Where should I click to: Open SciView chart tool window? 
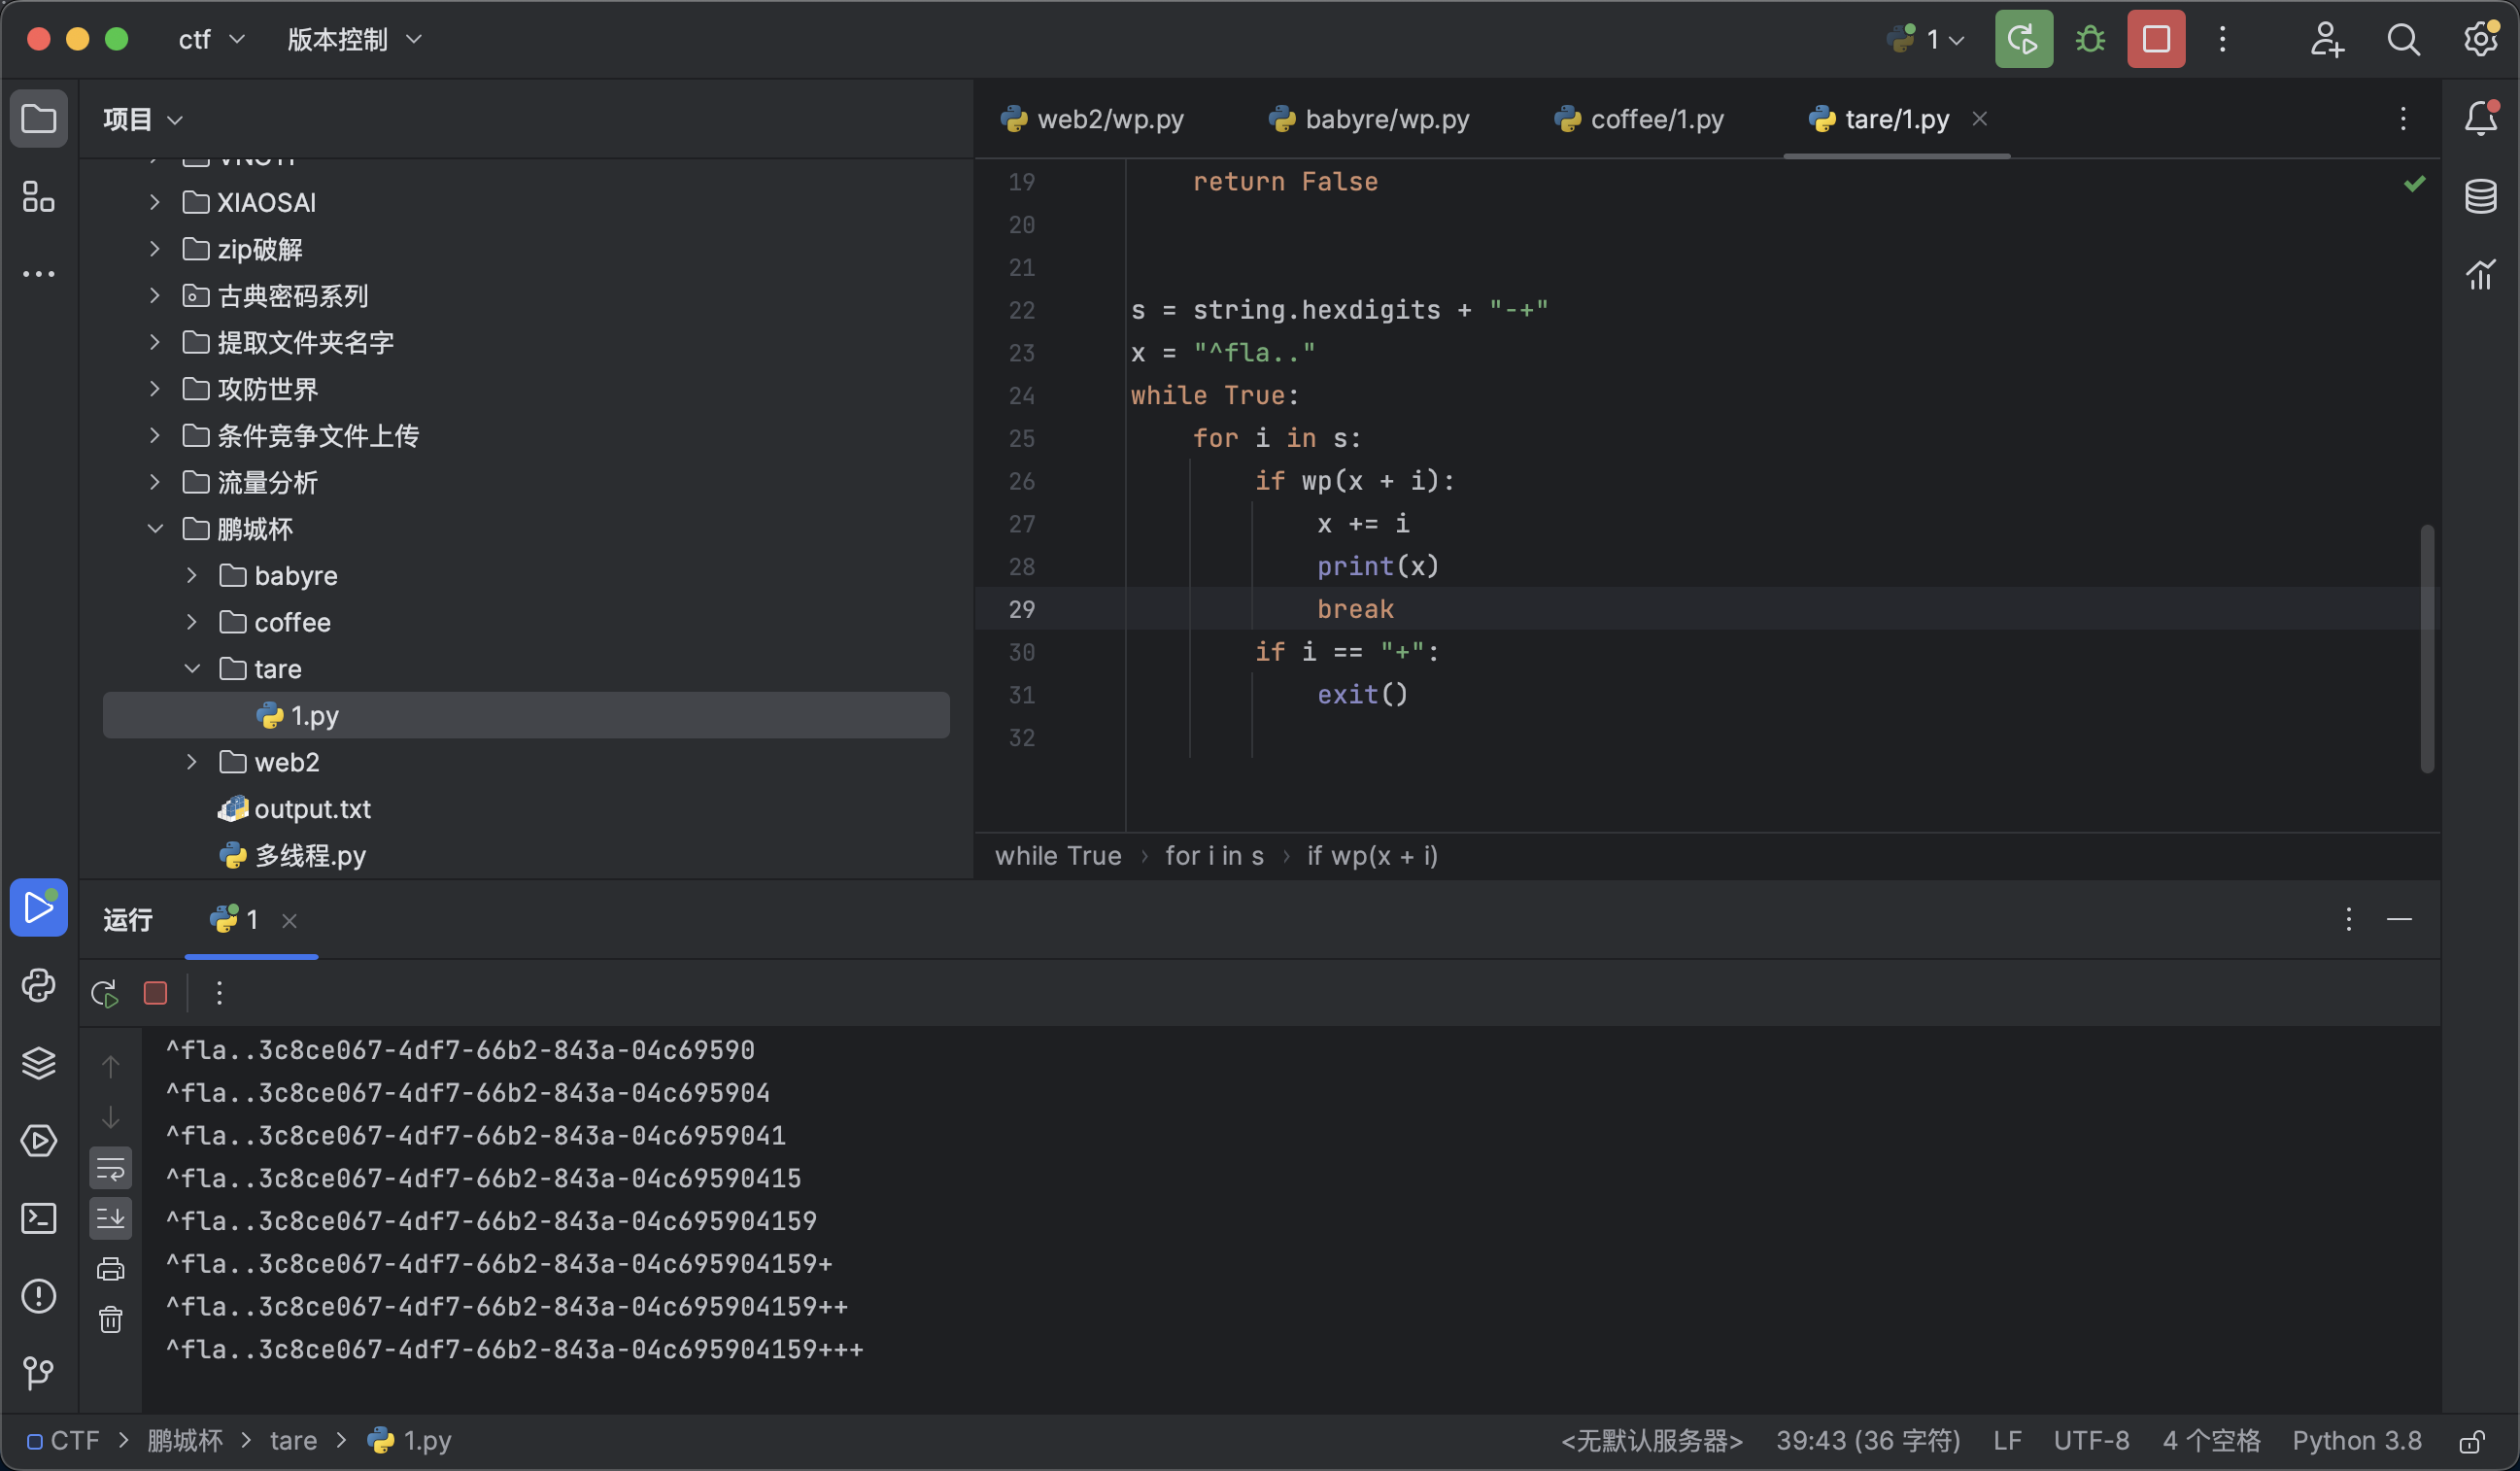[2480, 274]
